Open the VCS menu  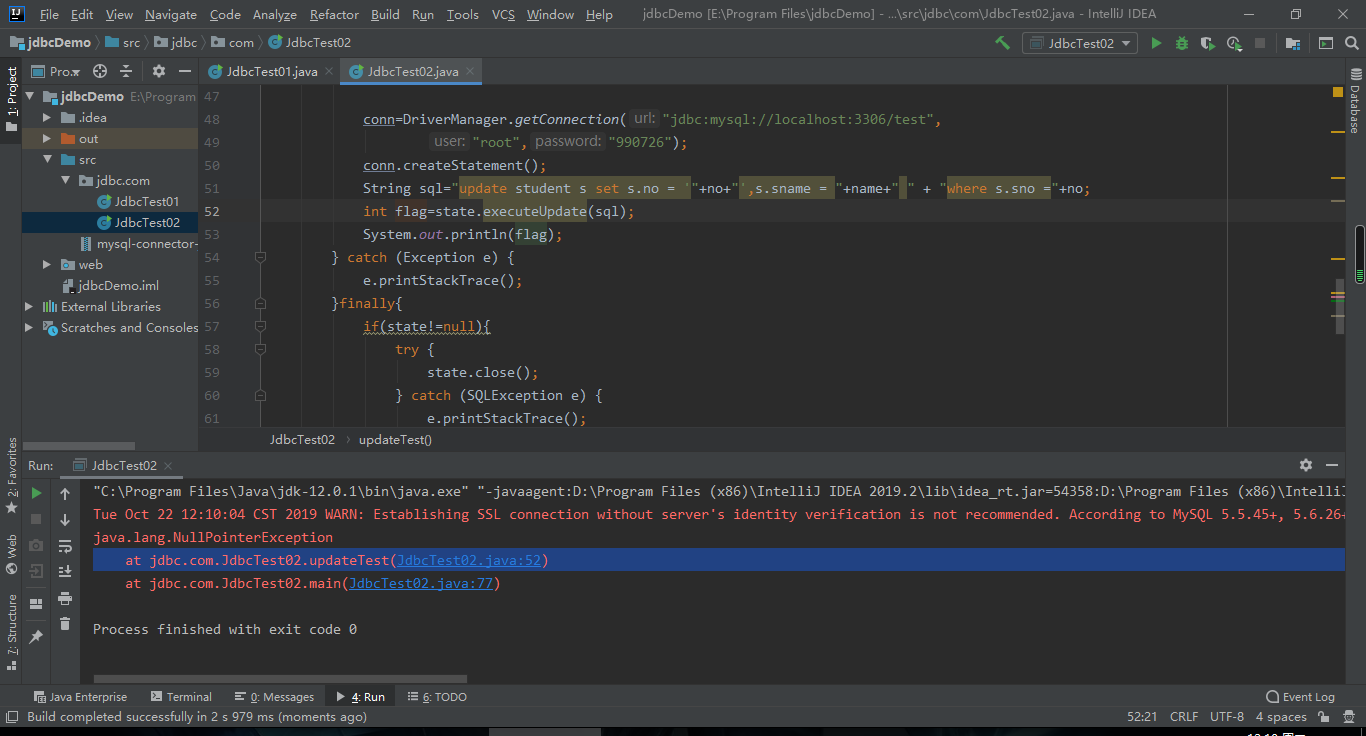click(x=503, y=15)
